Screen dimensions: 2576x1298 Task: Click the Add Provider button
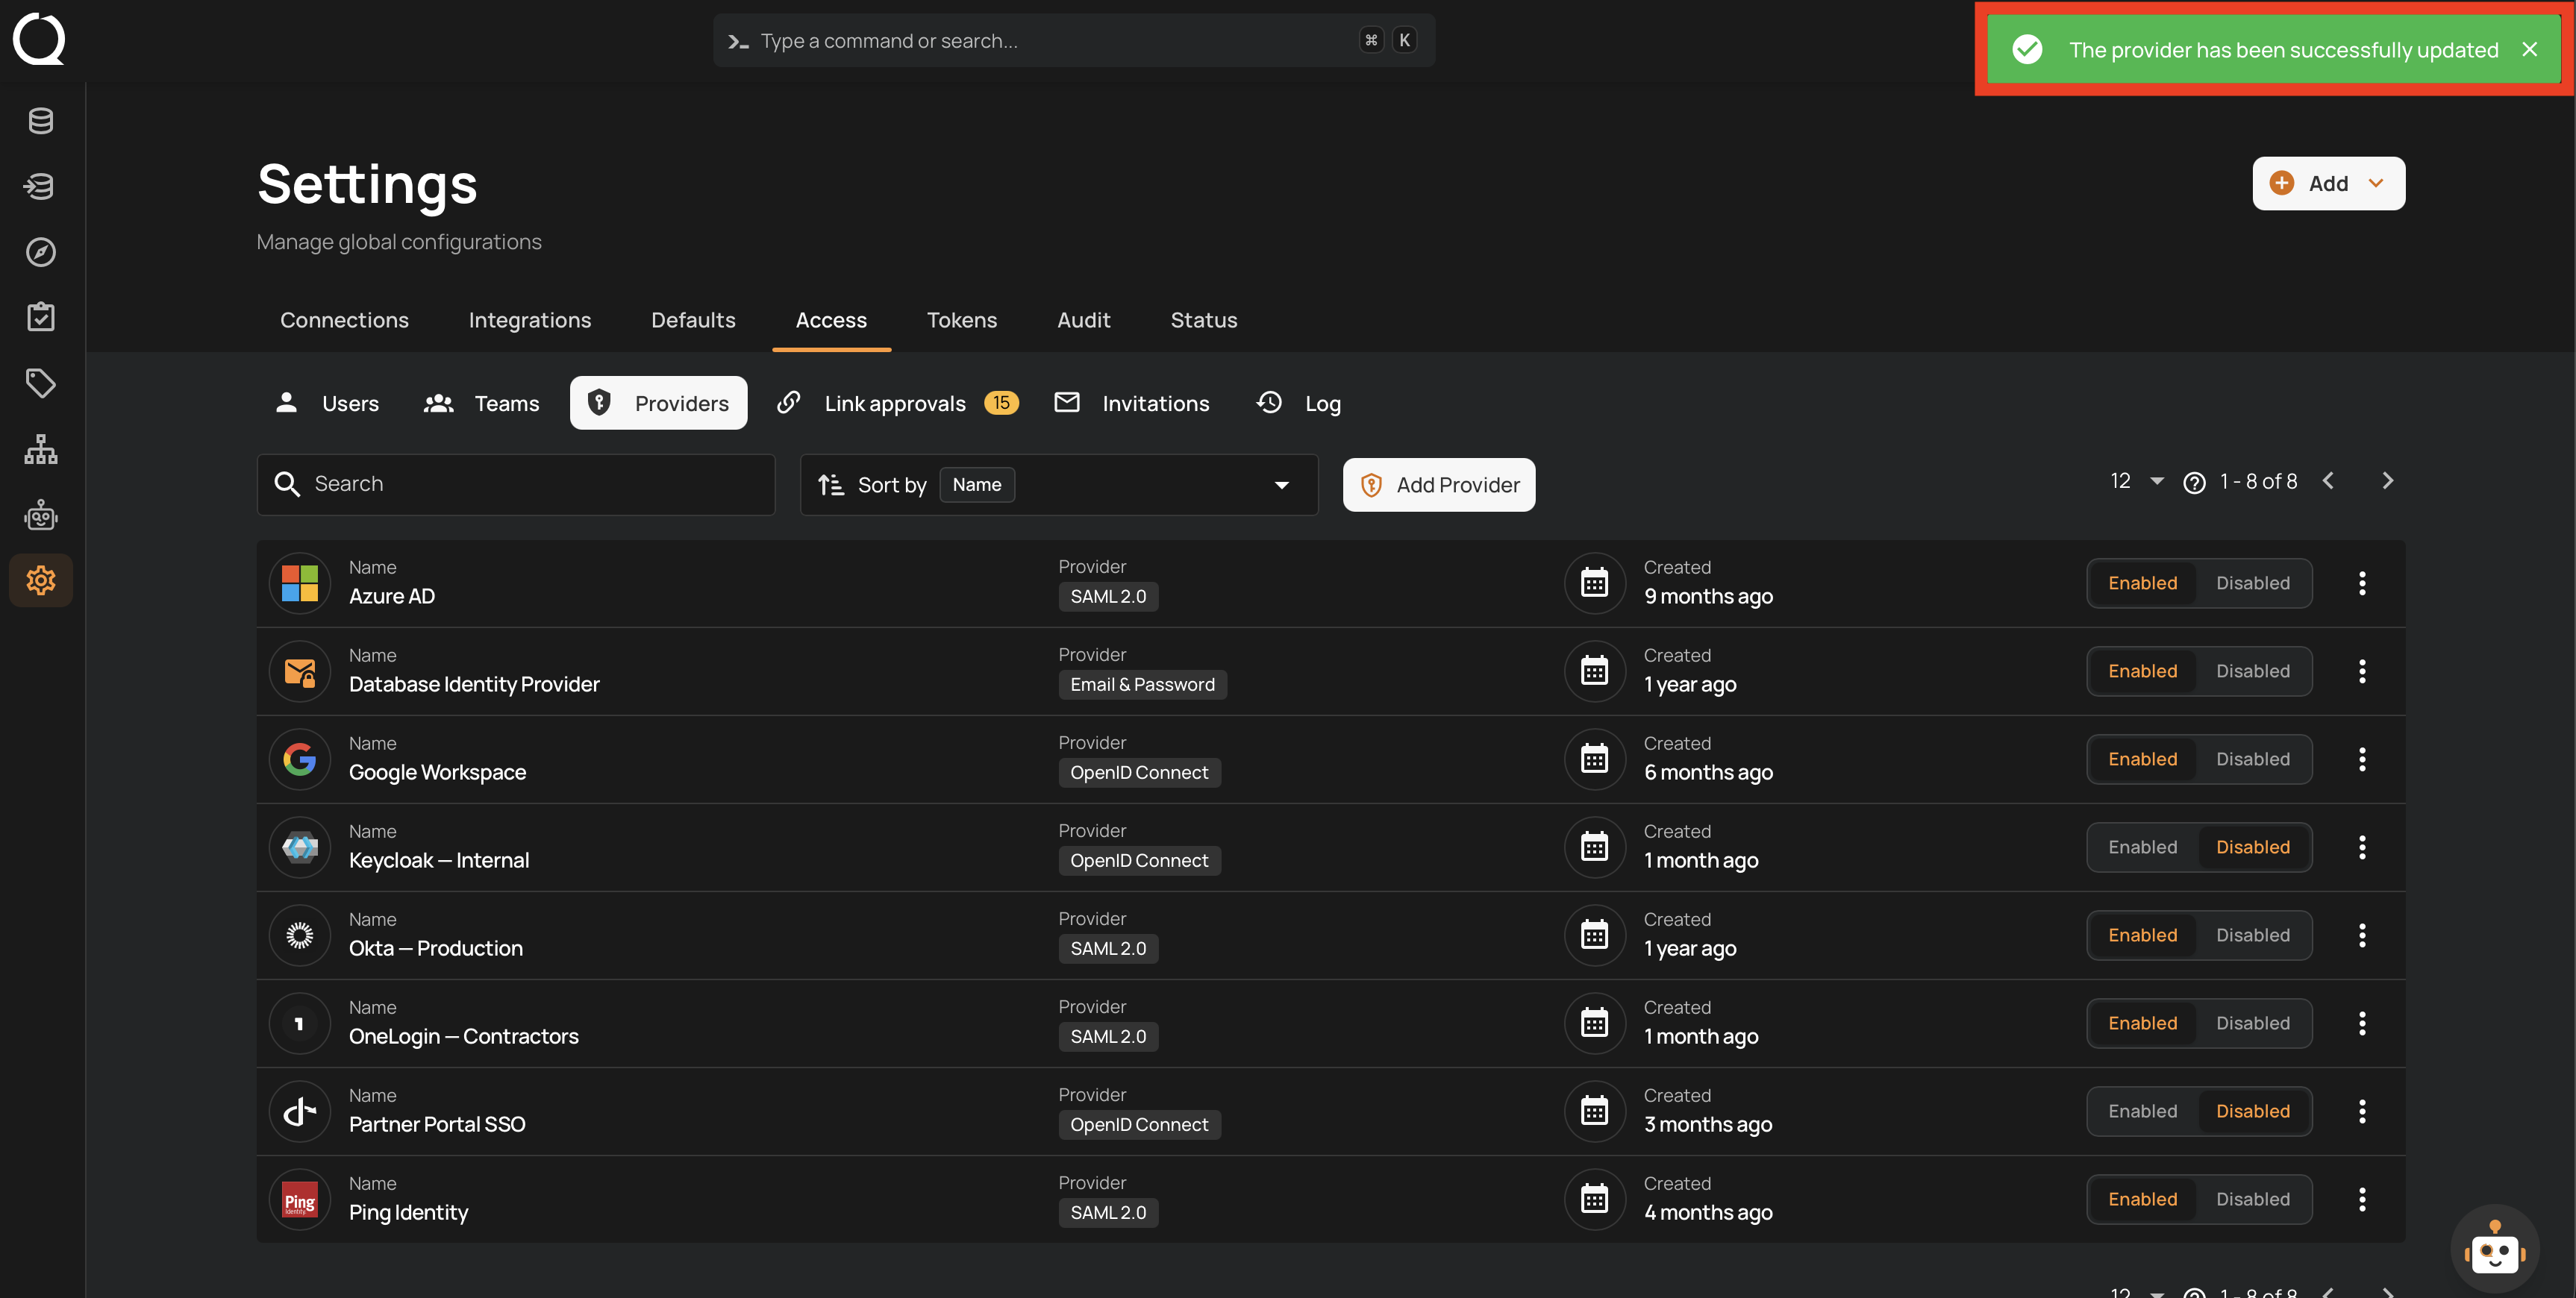[x=1439, y=485]
